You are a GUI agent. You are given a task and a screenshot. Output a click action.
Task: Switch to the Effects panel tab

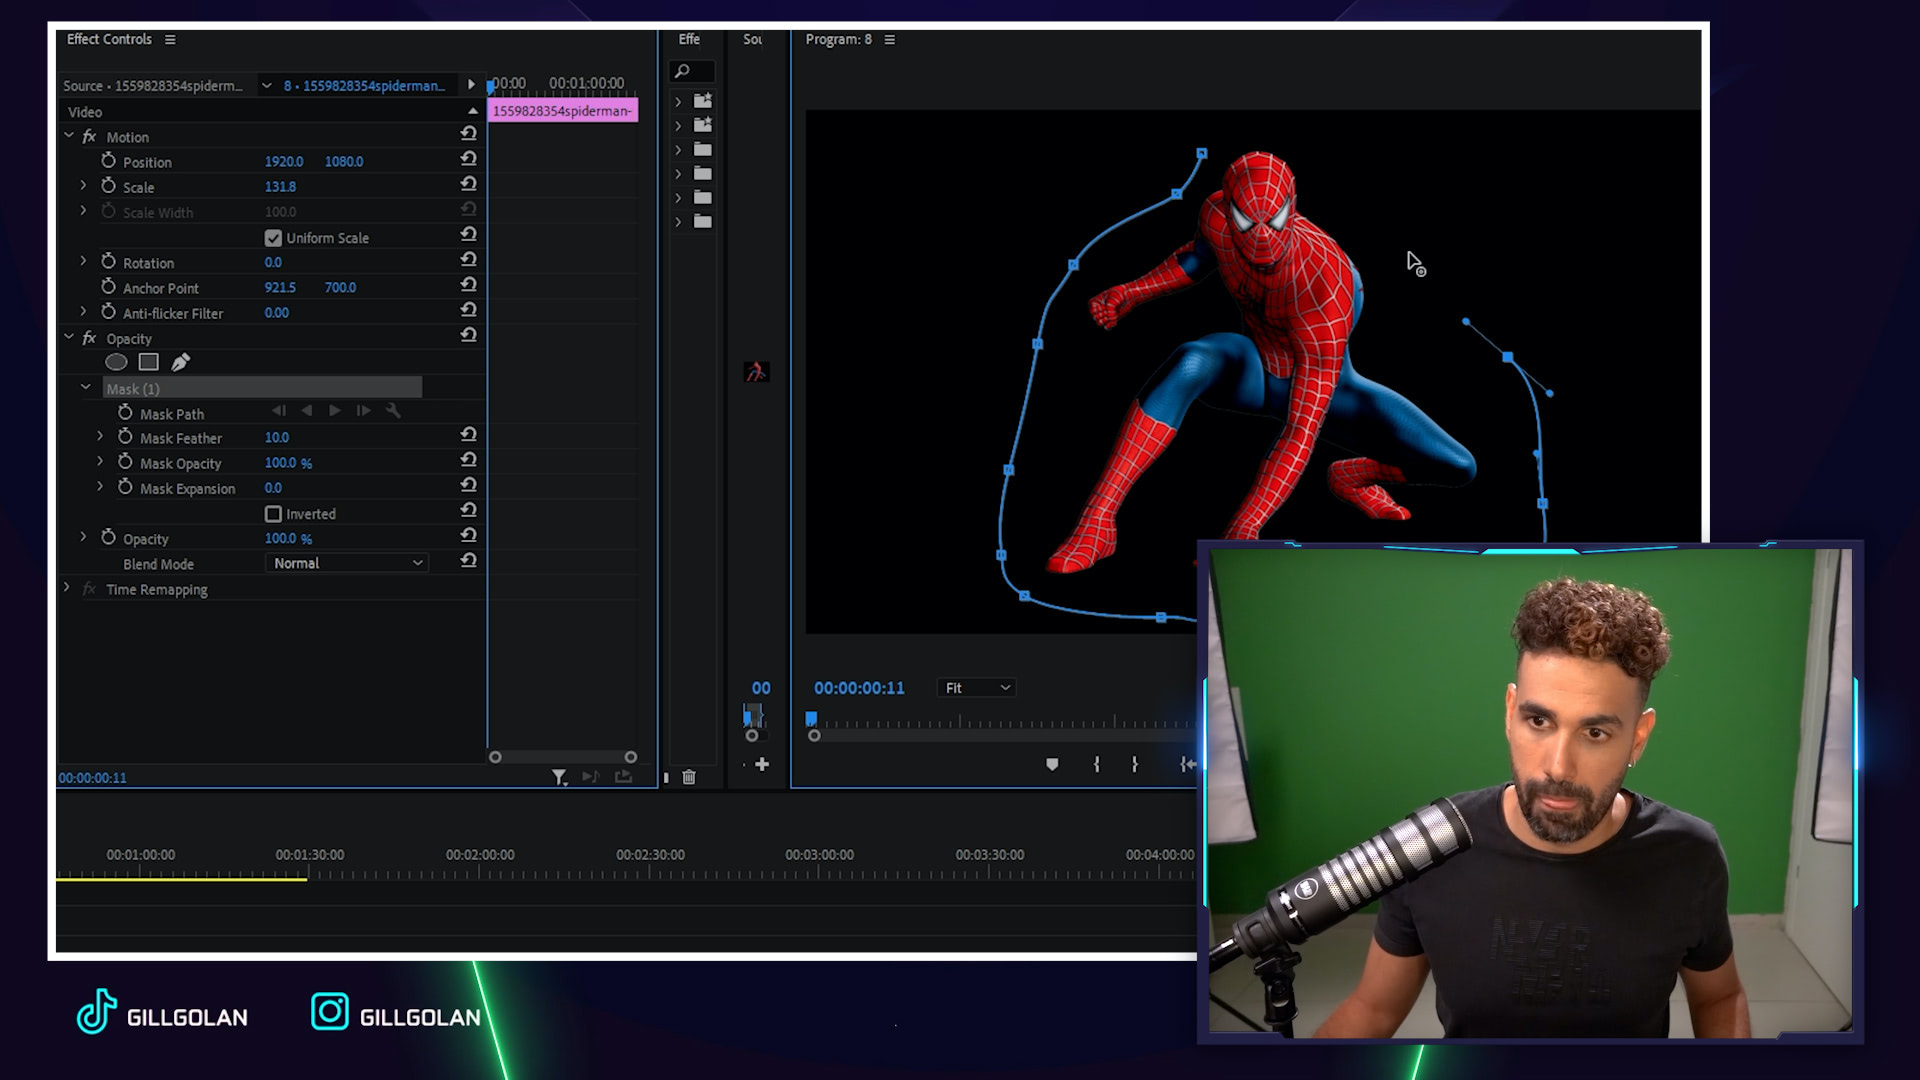(x=689, y=40)
